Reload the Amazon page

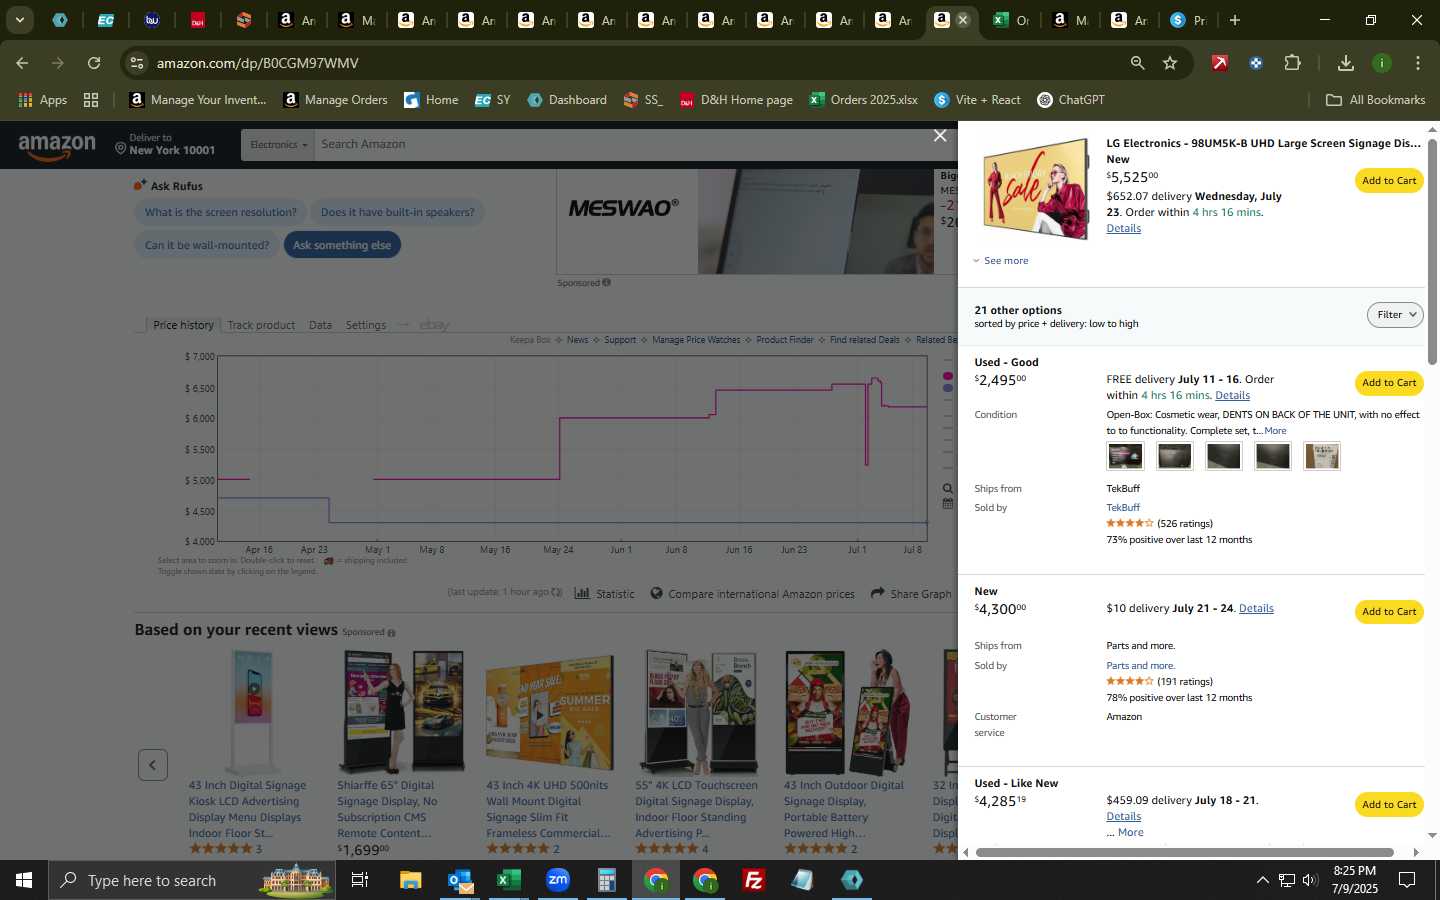94,63
